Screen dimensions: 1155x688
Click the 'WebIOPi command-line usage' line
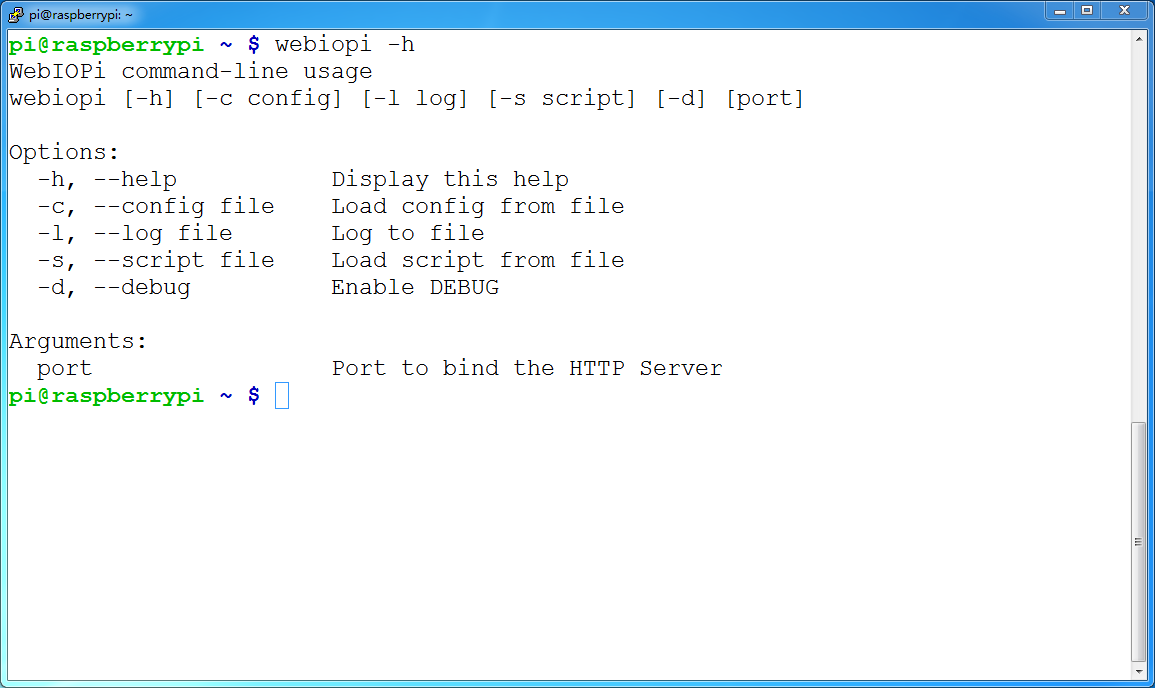[x=191, y=71]
